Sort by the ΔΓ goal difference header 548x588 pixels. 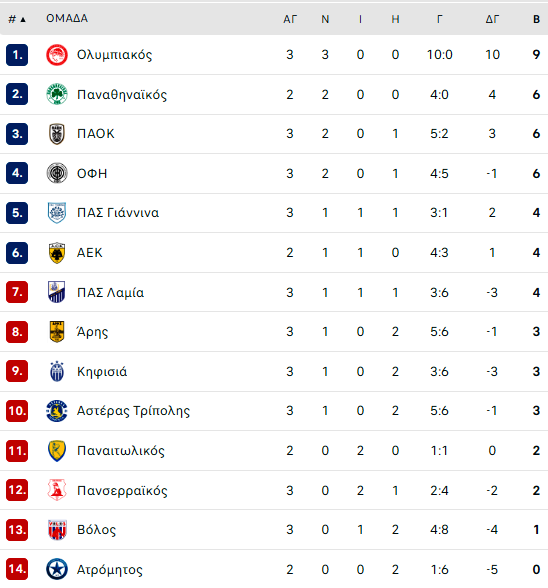click(x=492, y=19)
